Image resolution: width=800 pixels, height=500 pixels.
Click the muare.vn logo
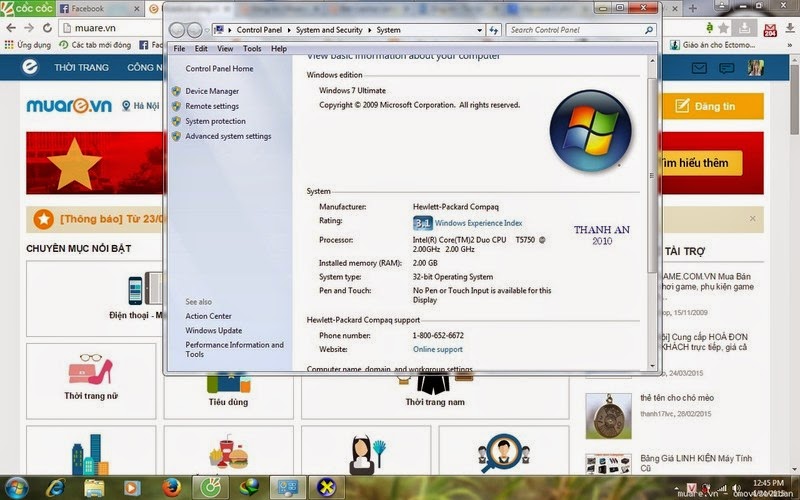[x=69, y=105]
